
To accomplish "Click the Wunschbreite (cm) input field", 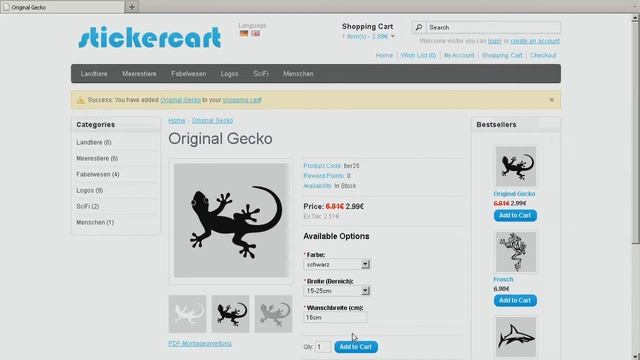I will click(335, 318).
